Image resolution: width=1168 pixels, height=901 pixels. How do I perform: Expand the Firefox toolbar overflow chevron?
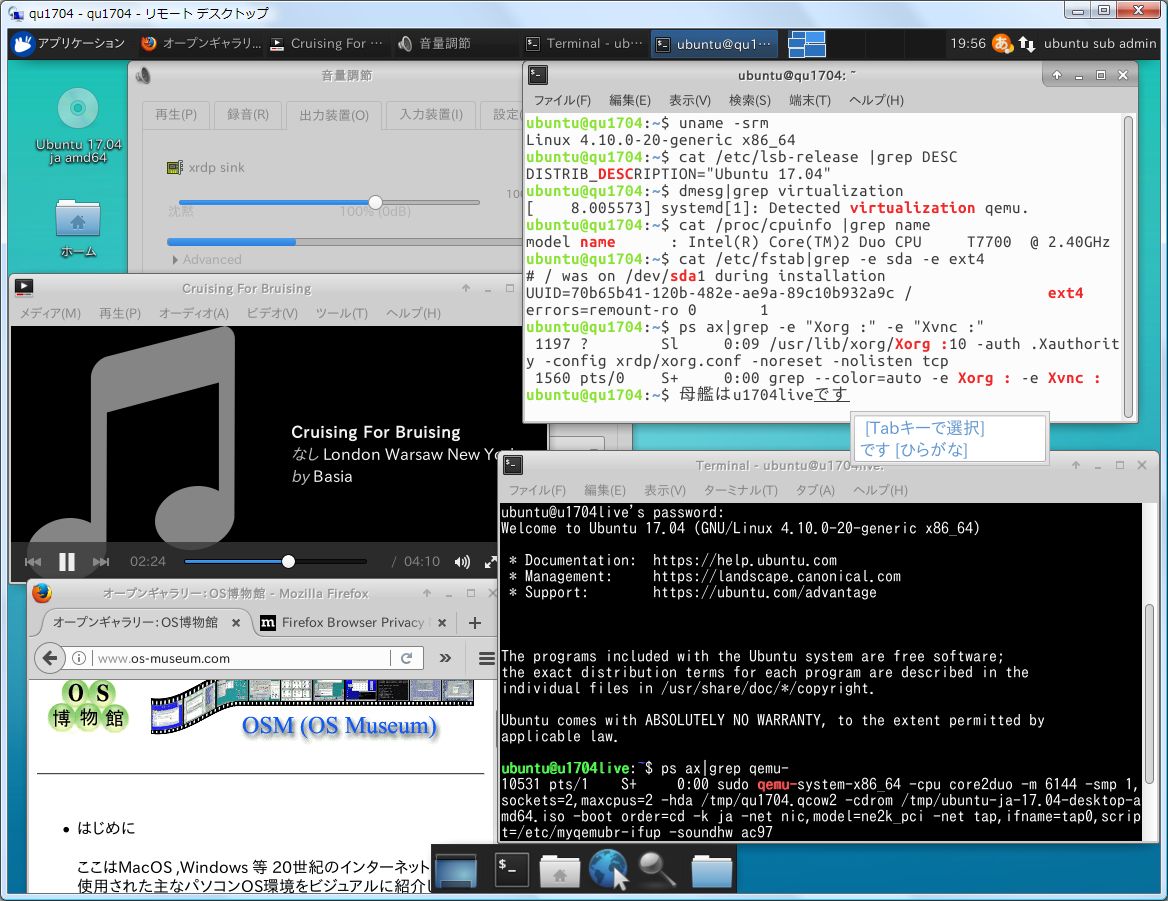point(445,658)
